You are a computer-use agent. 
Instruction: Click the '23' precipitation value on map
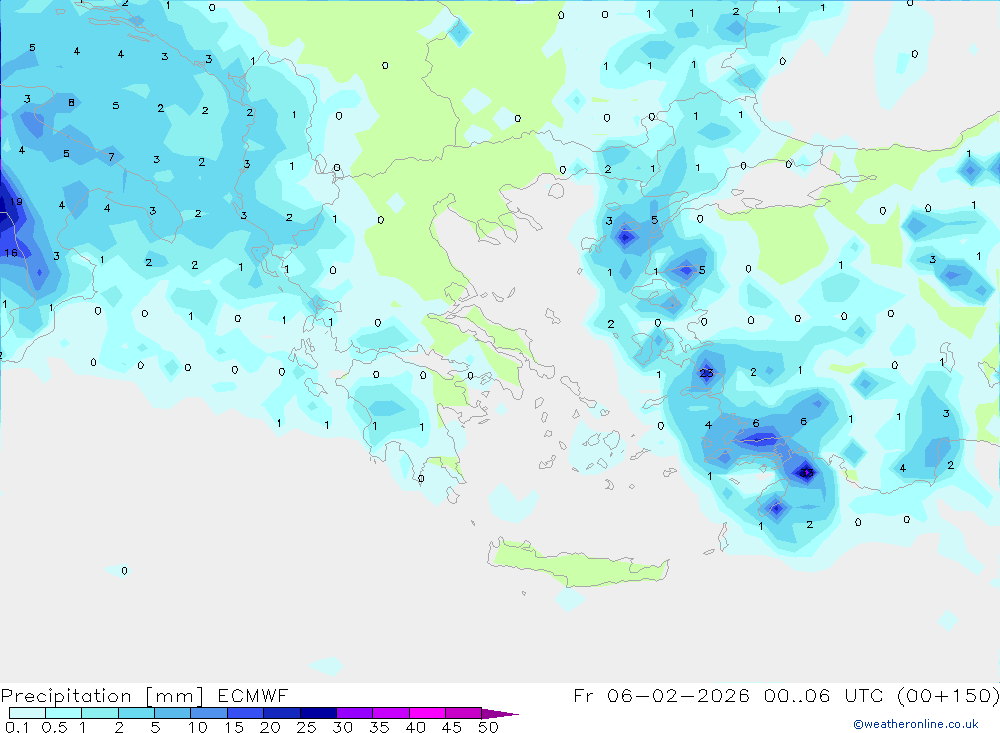coord(707,373)
